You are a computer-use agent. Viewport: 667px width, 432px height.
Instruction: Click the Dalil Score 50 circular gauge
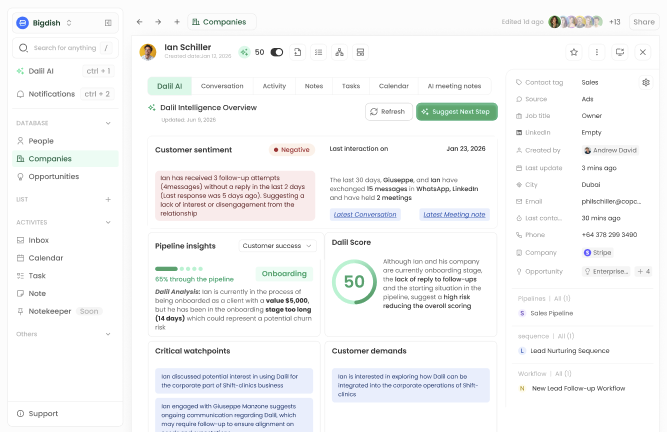[x=354, y=282]
